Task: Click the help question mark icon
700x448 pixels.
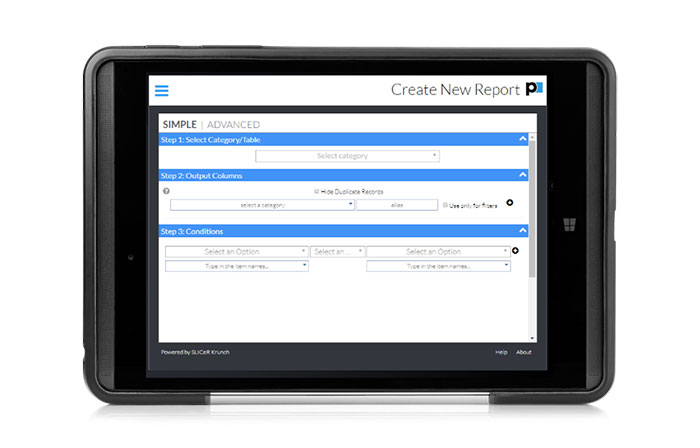Action: [166, 191]
